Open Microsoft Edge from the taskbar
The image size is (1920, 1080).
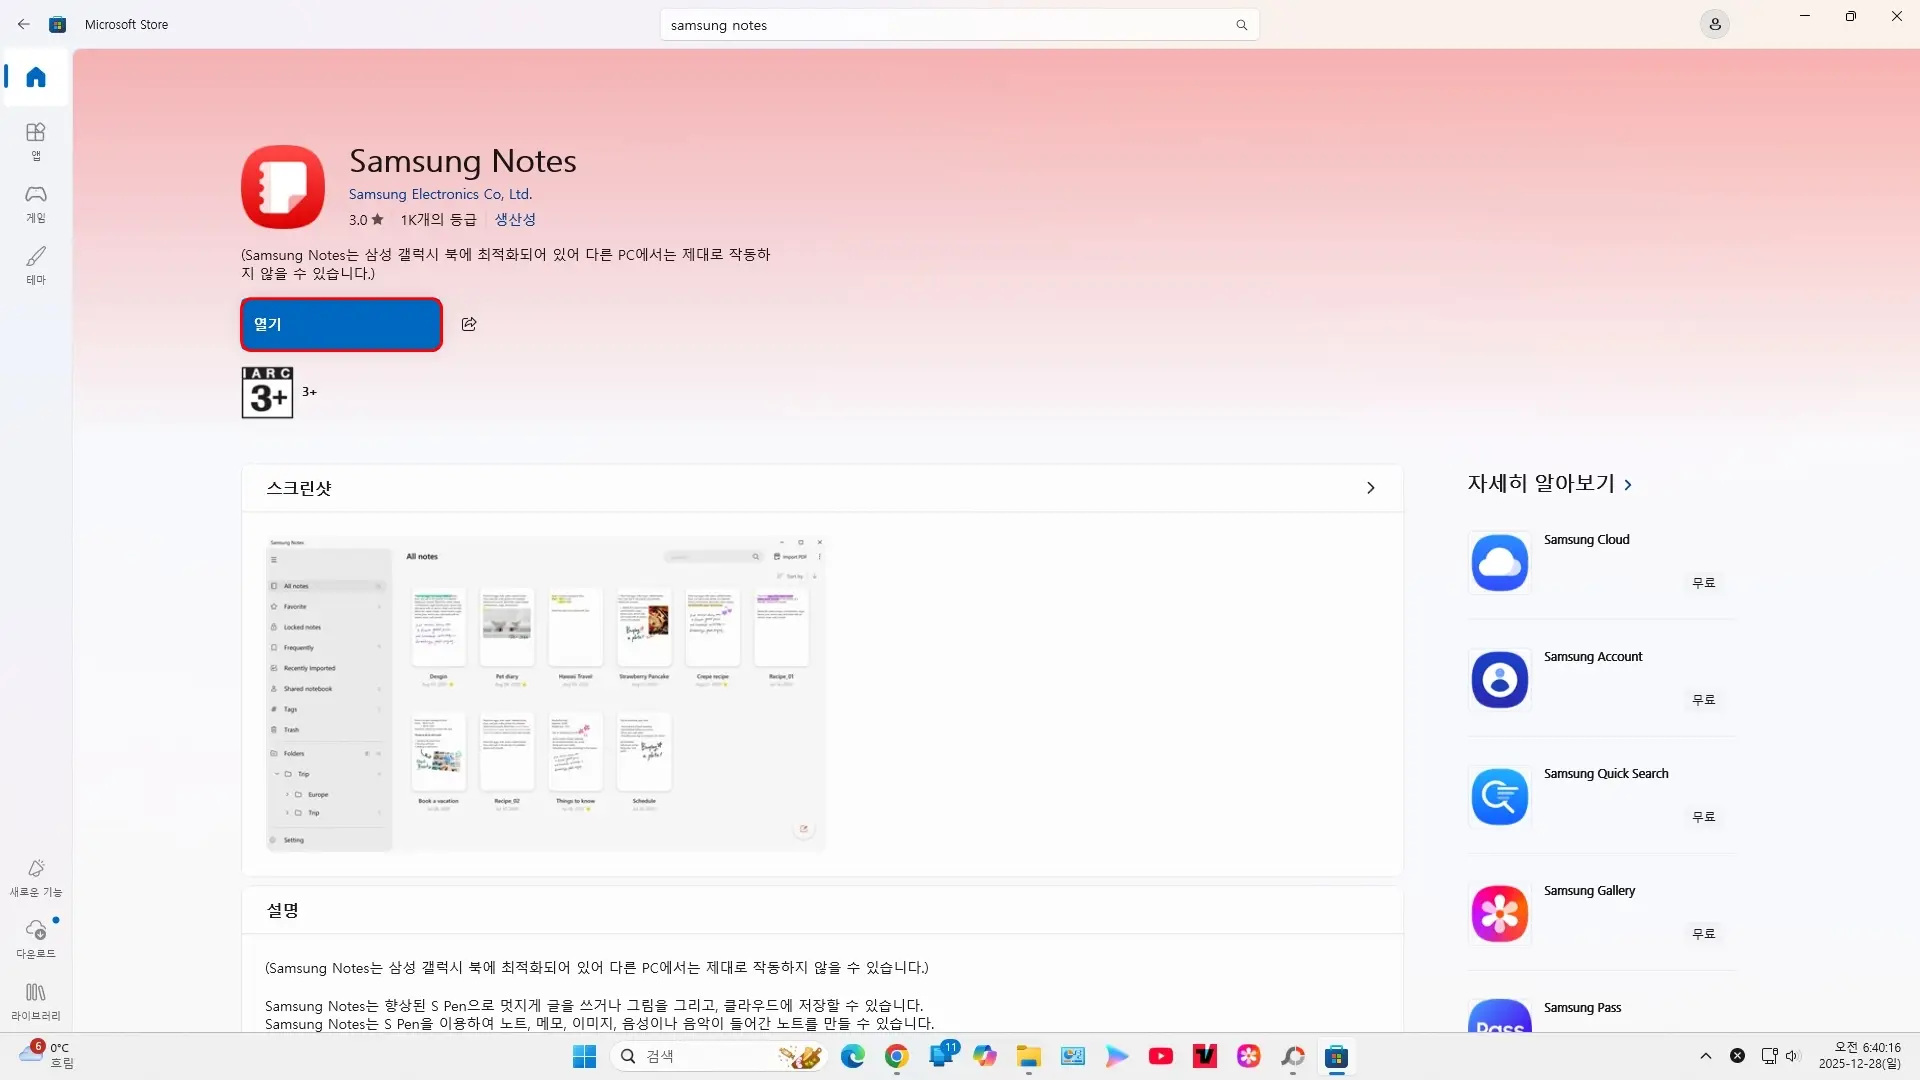tap(852, 1056)
